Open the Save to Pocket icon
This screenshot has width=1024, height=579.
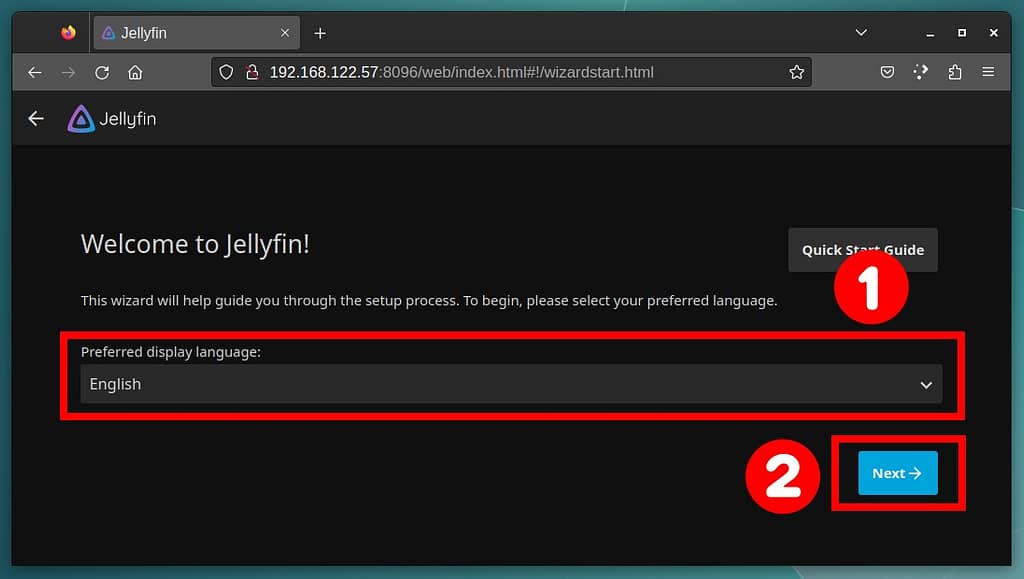(887, 73)
